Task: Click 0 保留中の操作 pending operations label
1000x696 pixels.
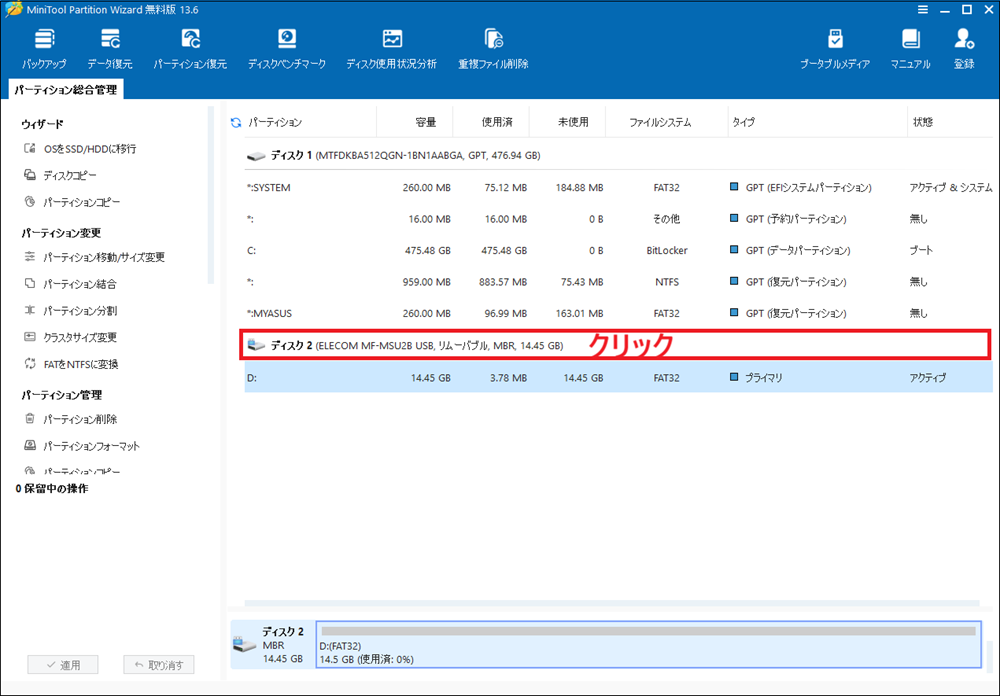Action: pos(52,489)
